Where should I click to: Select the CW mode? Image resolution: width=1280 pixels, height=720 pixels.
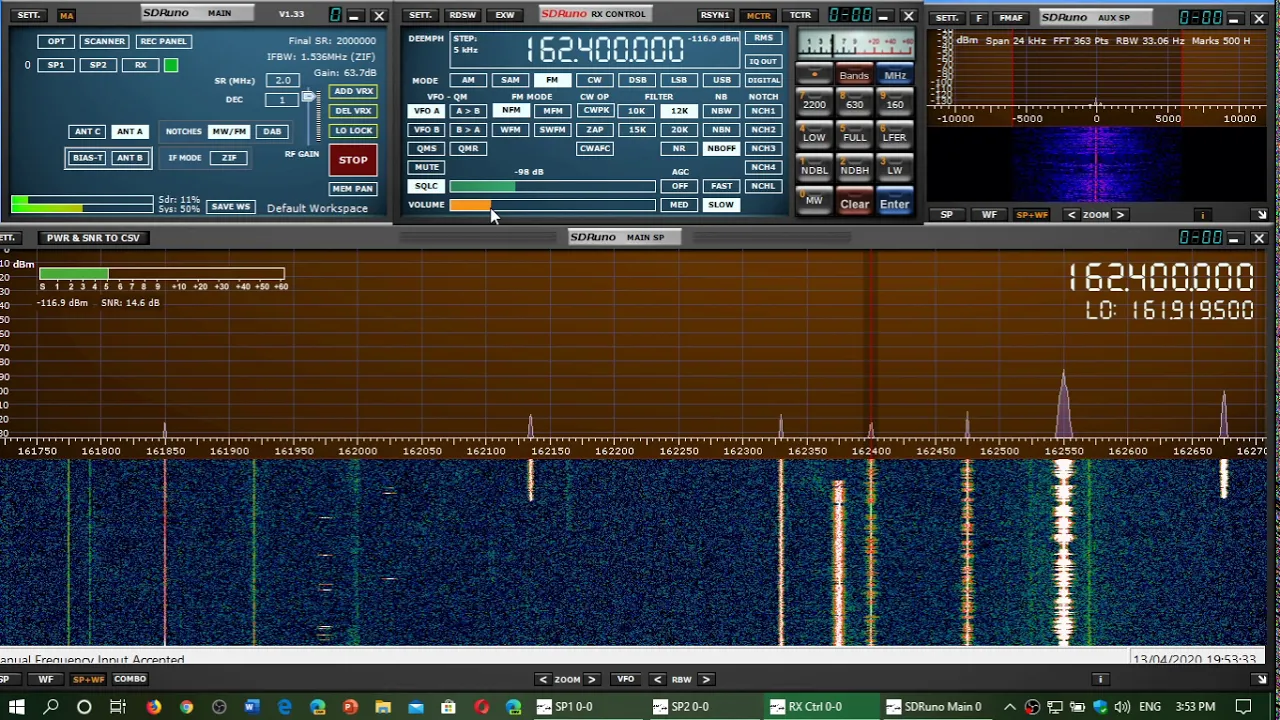594,80
